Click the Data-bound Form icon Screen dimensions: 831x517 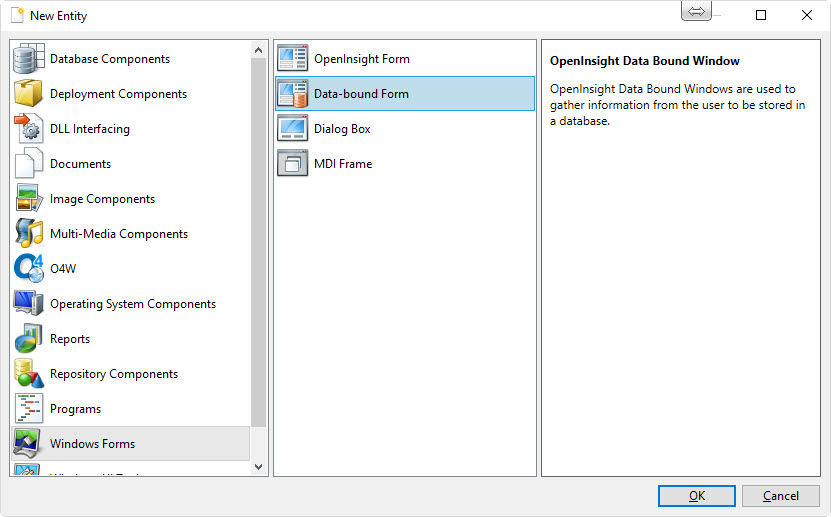(x=293, y=94)
